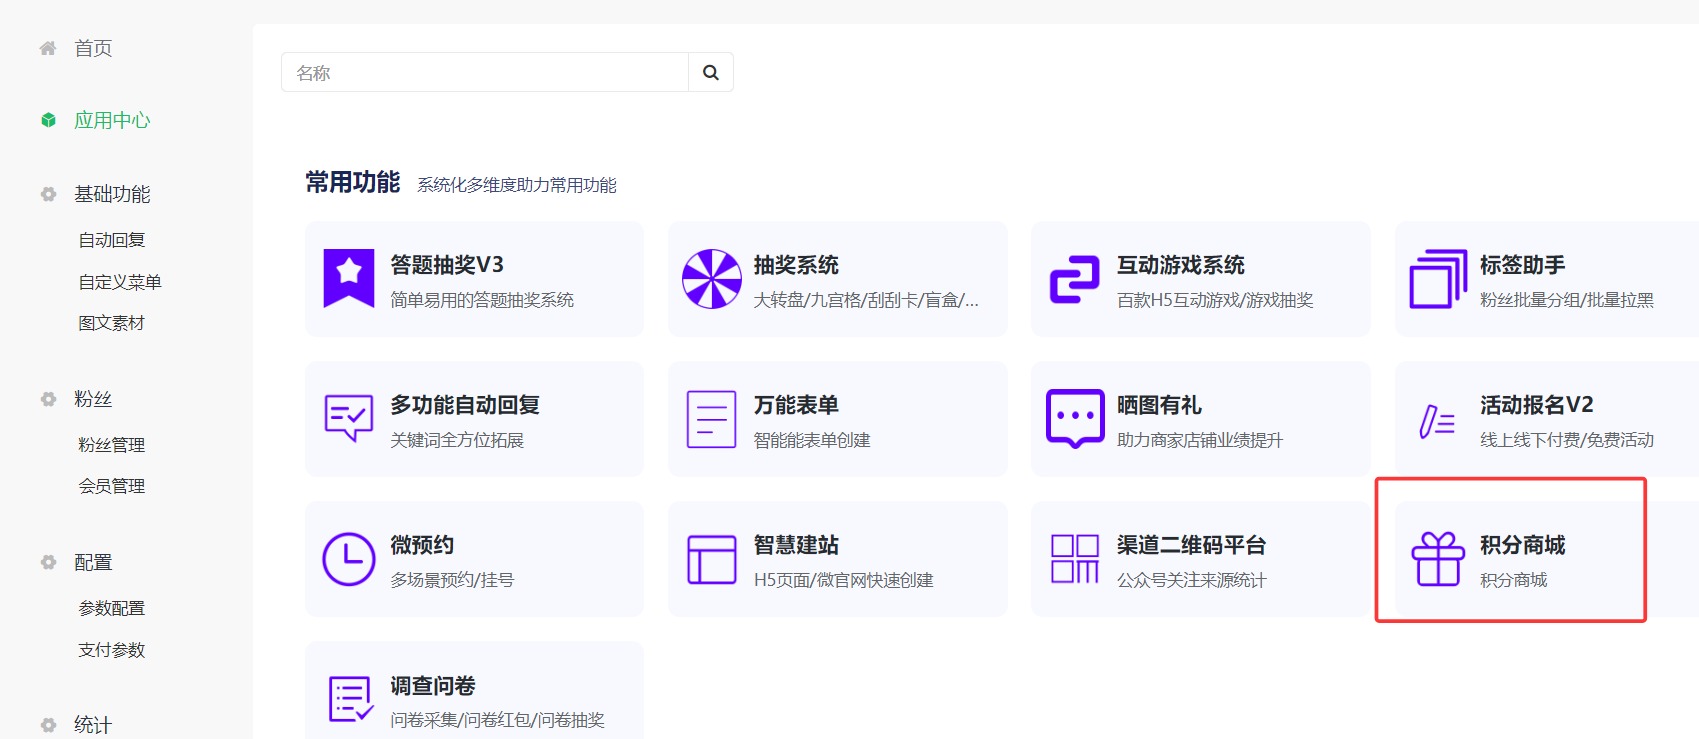Go to 首页 in the sidebar
Viewport: 1699px width, 739px height.
point(92,48)
